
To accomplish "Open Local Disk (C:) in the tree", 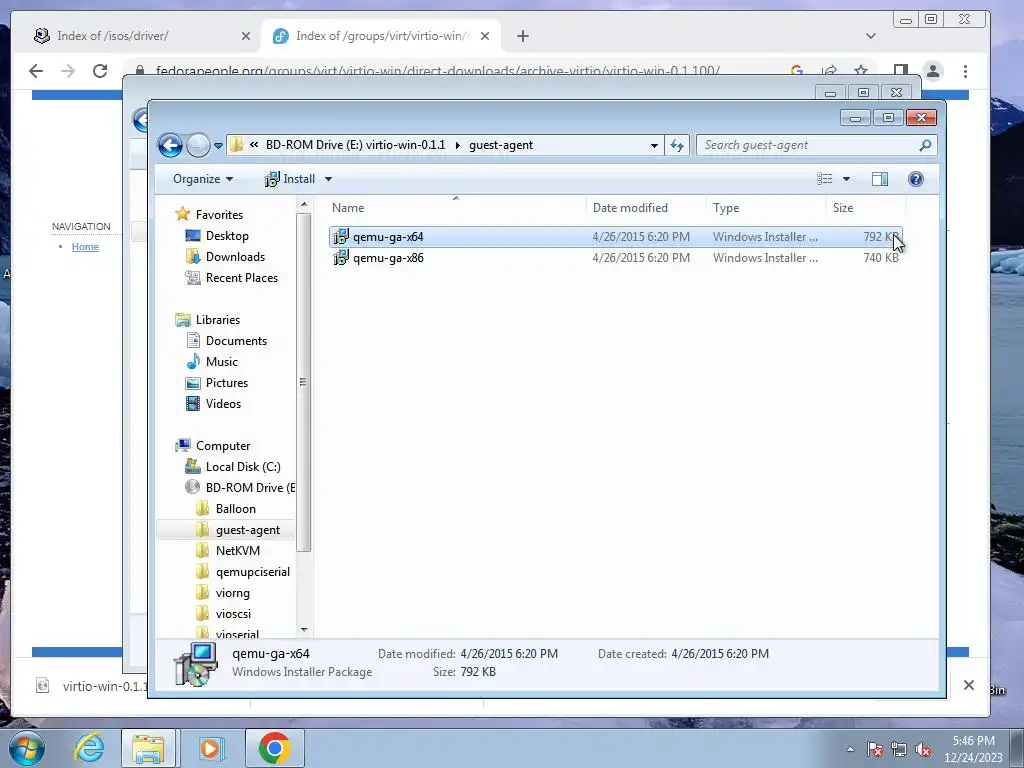I will pyautogui.click(x=243, y=467).
